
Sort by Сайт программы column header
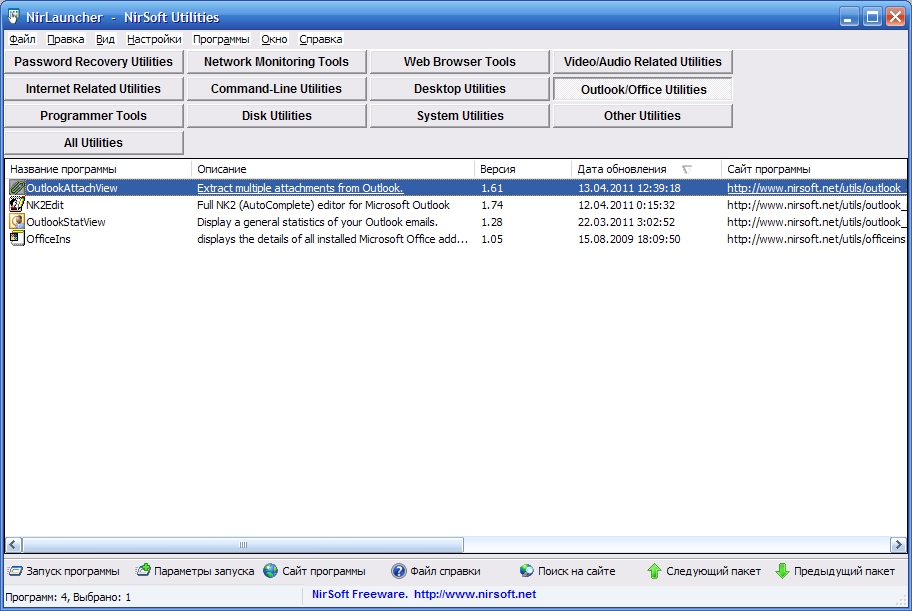814,169
